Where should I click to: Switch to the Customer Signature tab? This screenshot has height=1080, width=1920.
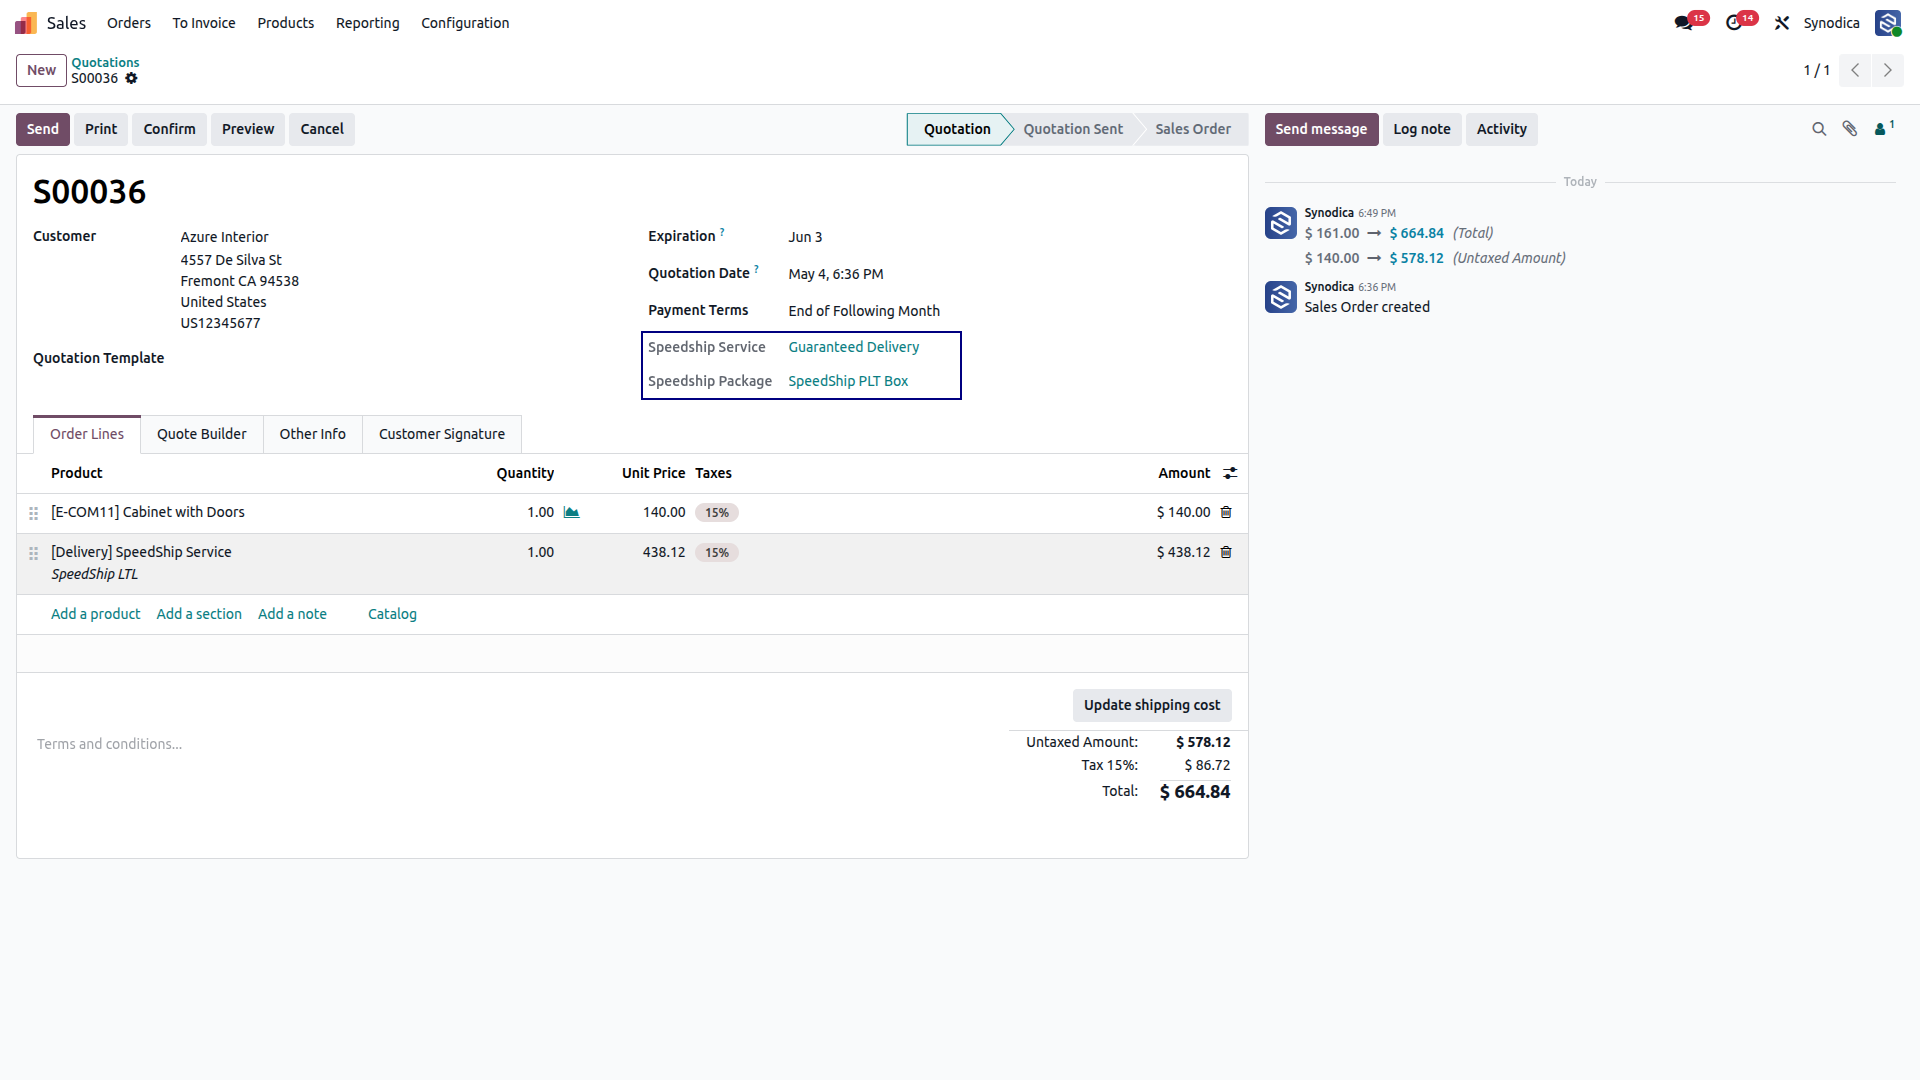pyautogui.click(x=442, y=434)
